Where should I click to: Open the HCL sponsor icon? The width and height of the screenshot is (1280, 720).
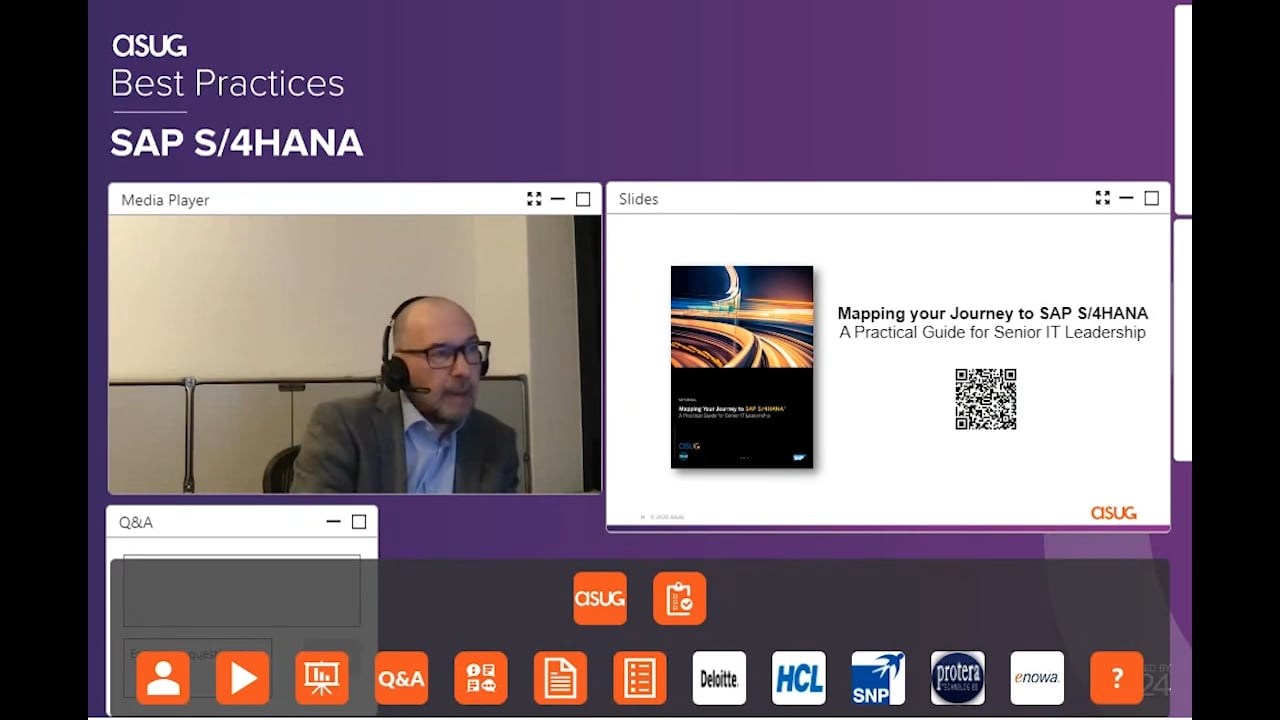pos(799,678)
